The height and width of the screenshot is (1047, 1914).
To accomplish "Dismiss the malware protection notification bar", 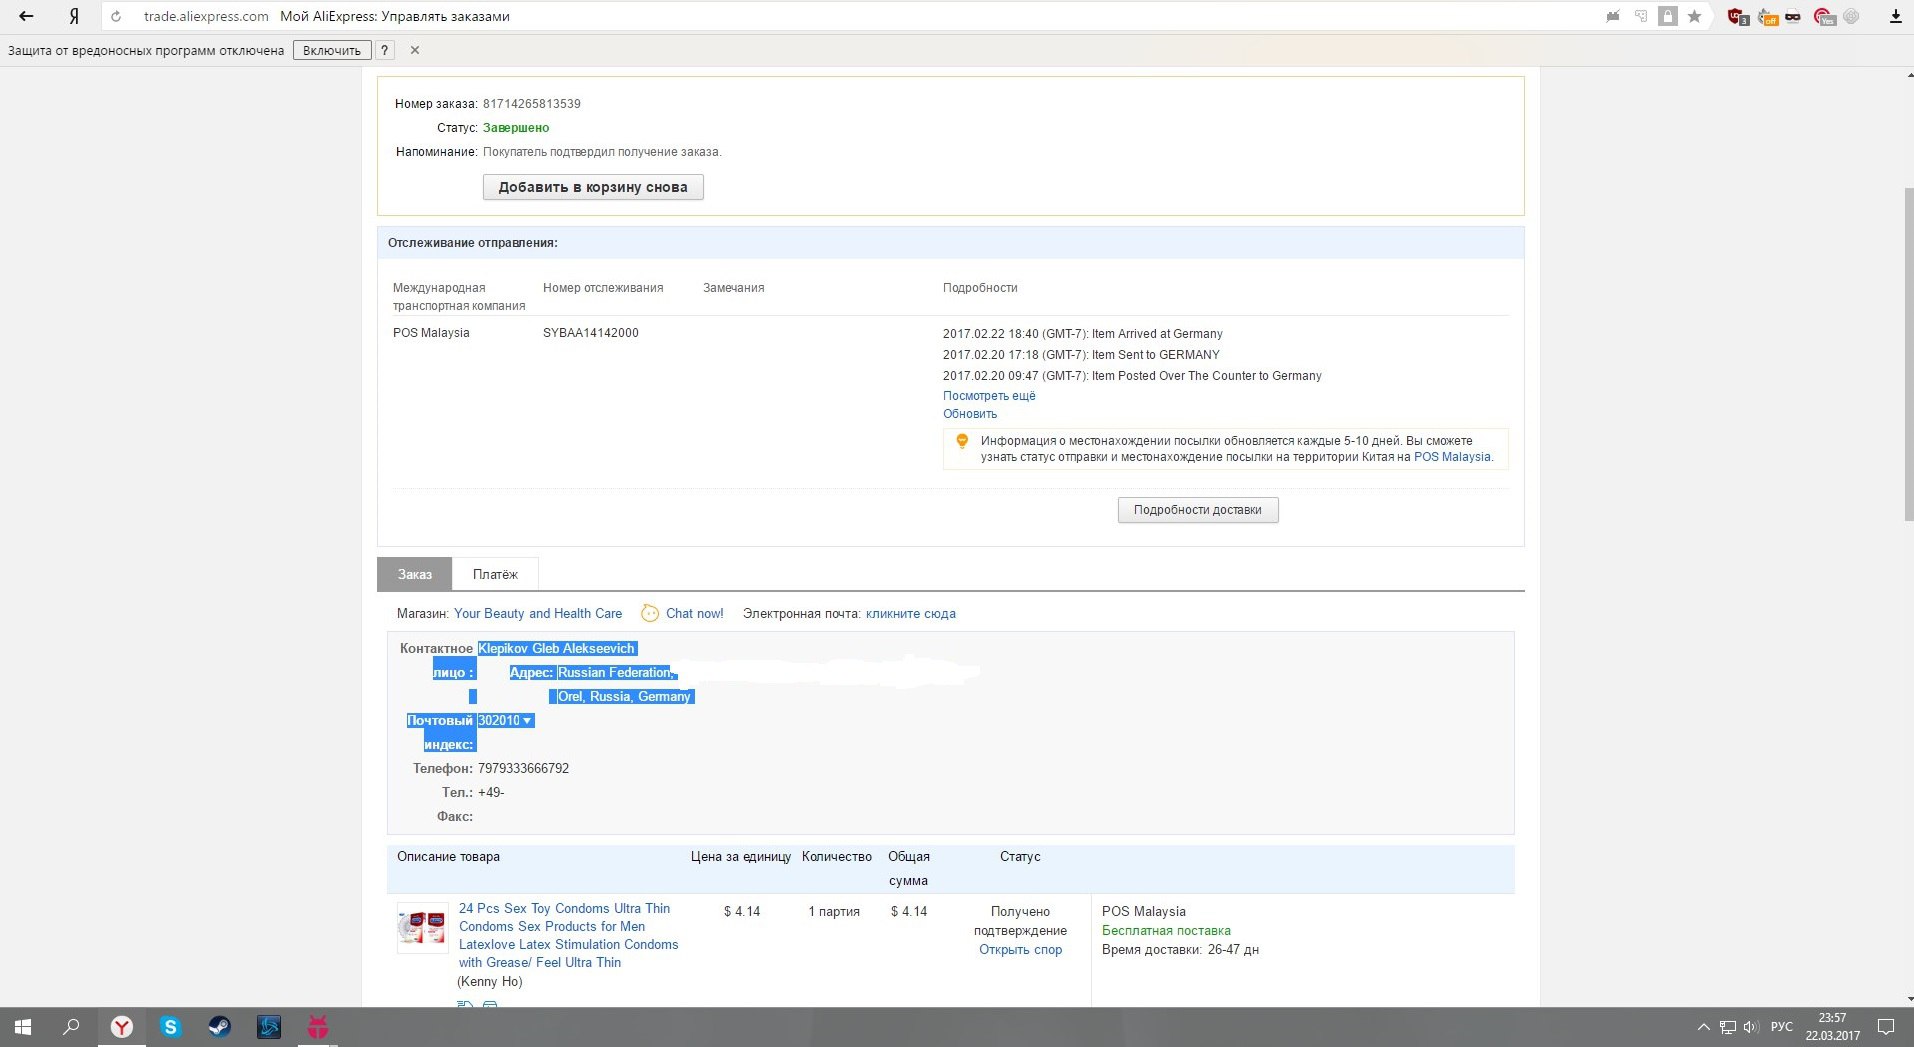I will 415,50.
